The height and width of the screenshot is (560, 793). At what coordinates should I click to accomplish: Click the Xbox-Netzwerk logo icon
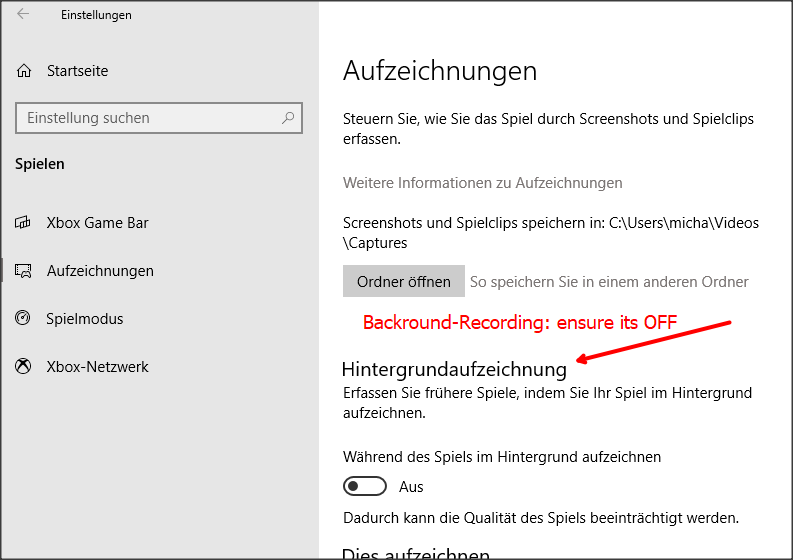pyautogui.click(x=23, y=366)
